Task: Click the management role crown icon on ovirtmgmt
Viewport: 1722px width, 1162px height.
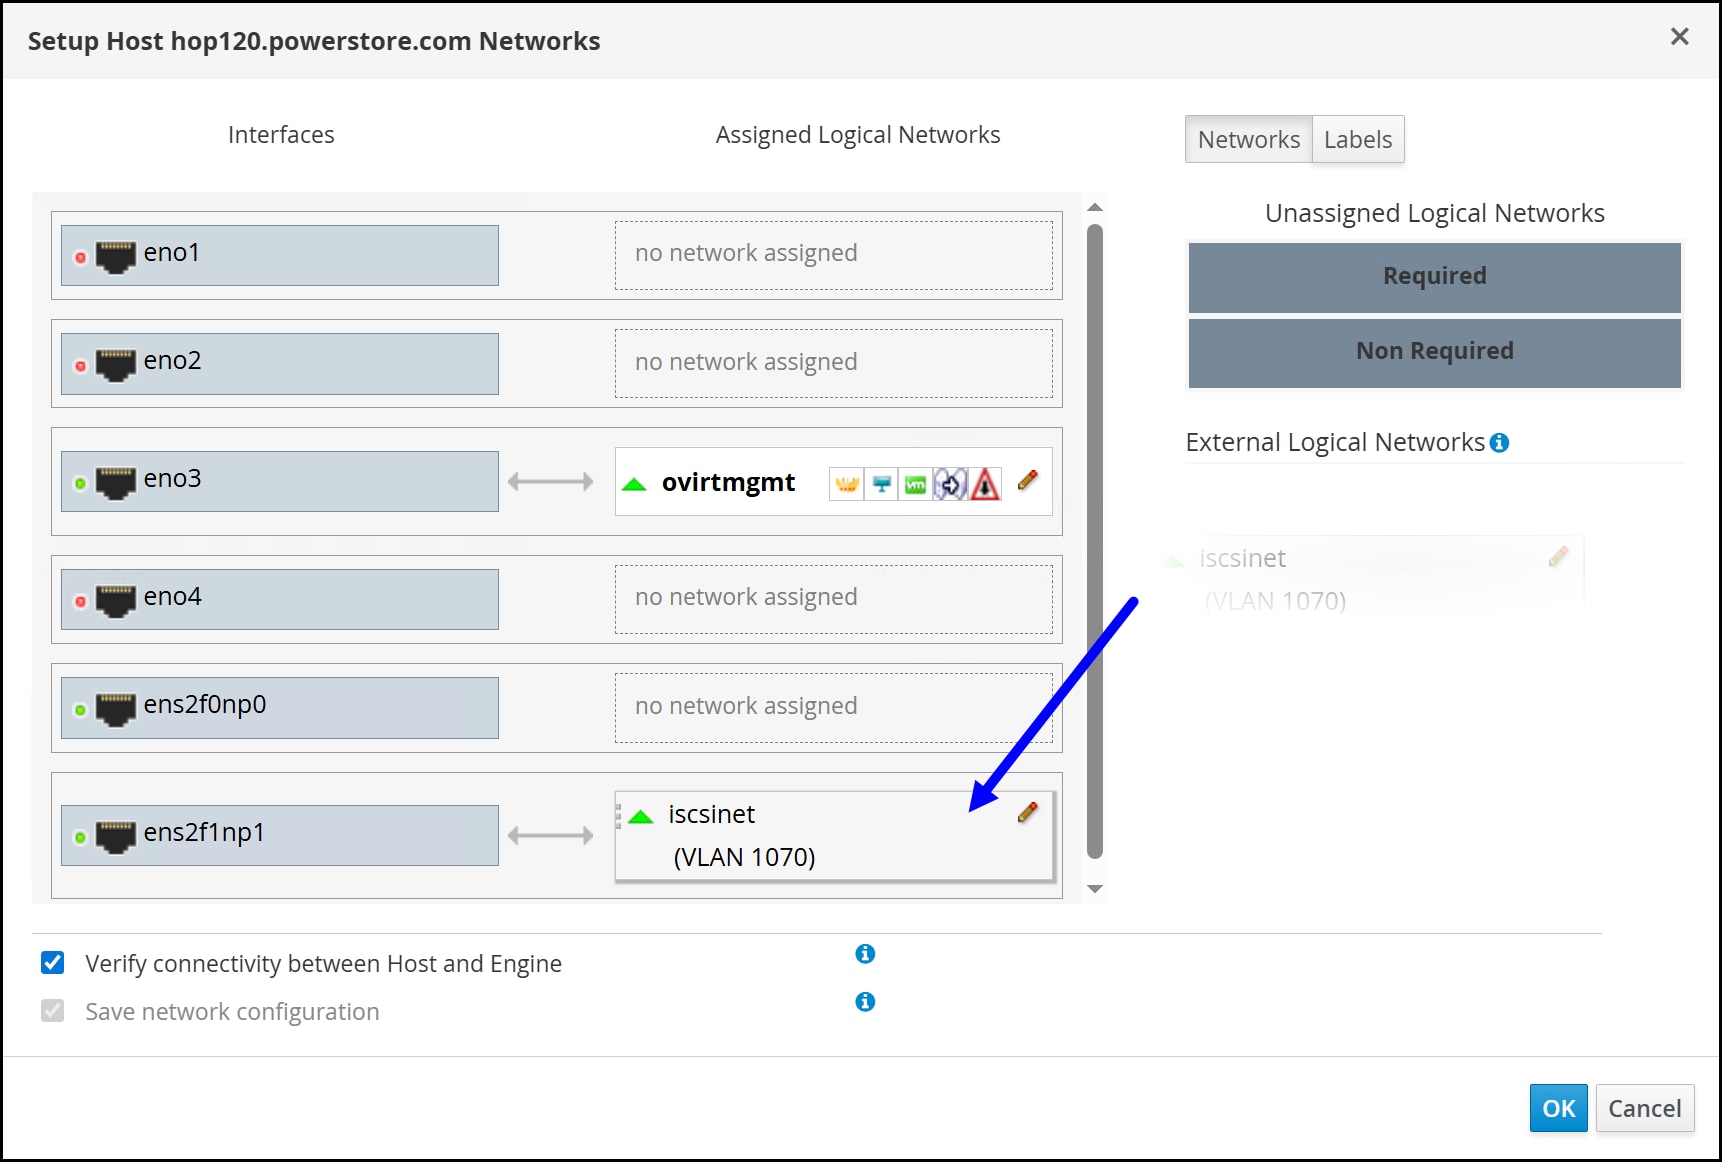Action: pyautogui.click(x=847, y=485)
